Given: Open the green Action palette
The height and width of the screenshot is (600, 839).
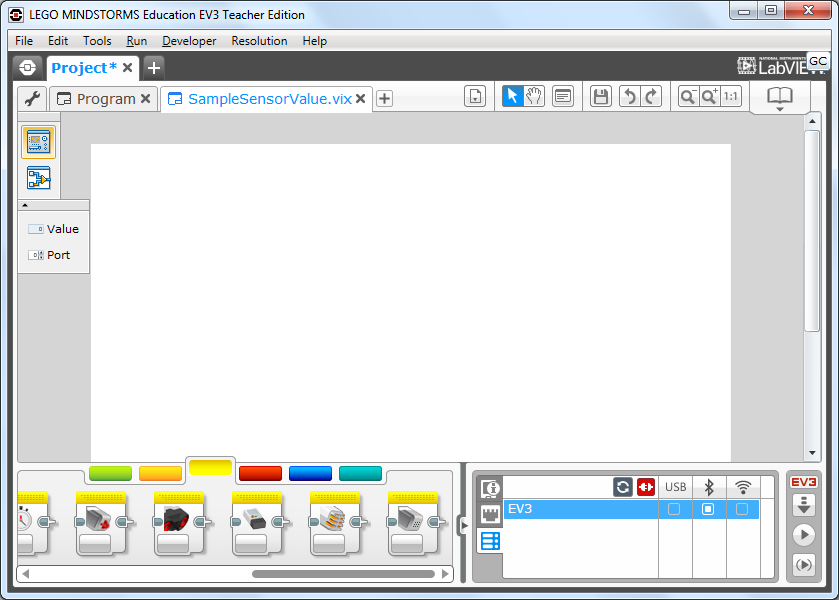Looking at the screenshot, I should coord(110,473).
